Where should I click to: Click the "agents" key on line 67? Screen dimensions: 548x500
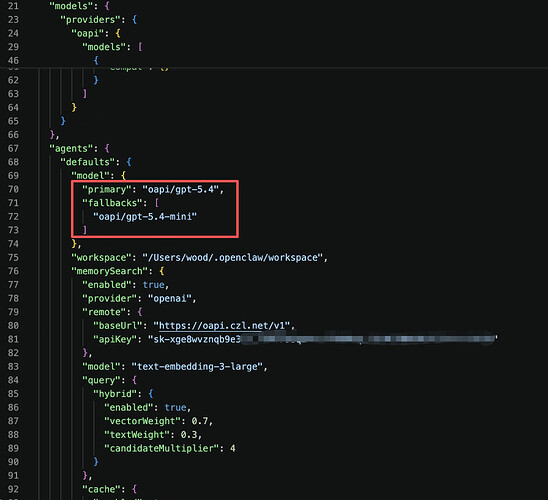(x=71, y=148)
